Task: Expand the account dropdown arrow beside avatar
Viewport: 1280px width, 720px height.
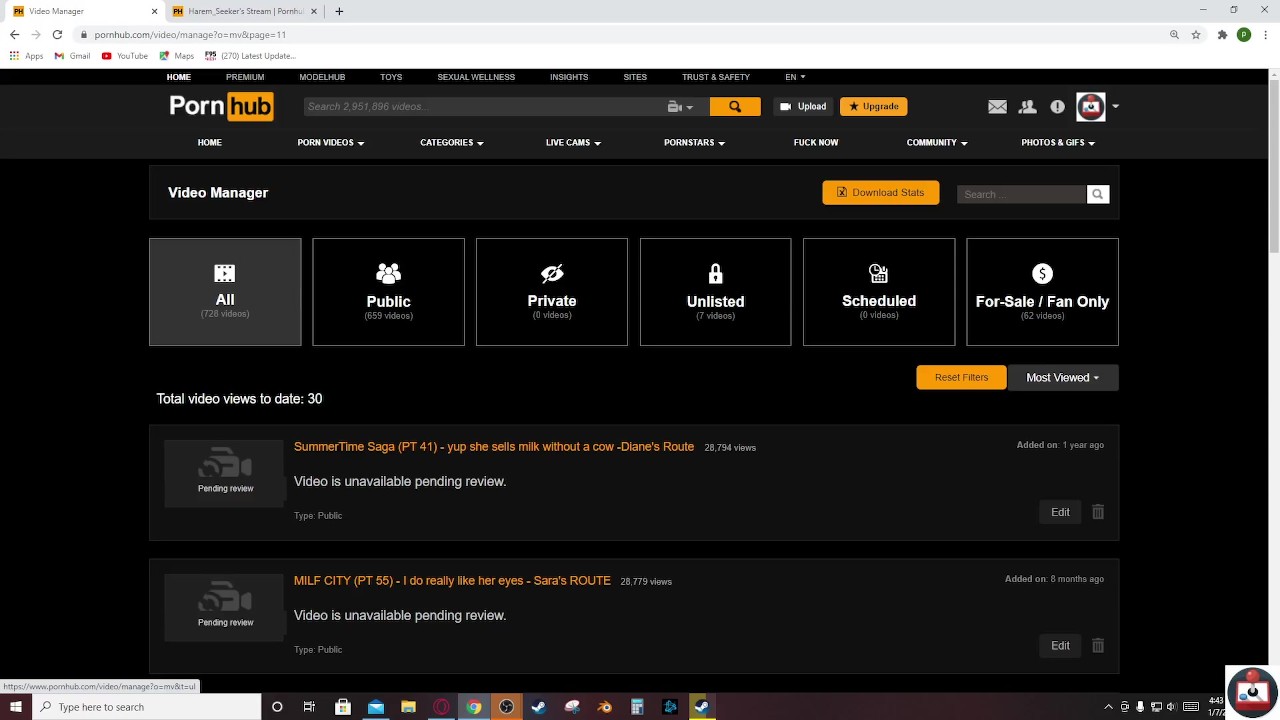Action: (1115, 106)
